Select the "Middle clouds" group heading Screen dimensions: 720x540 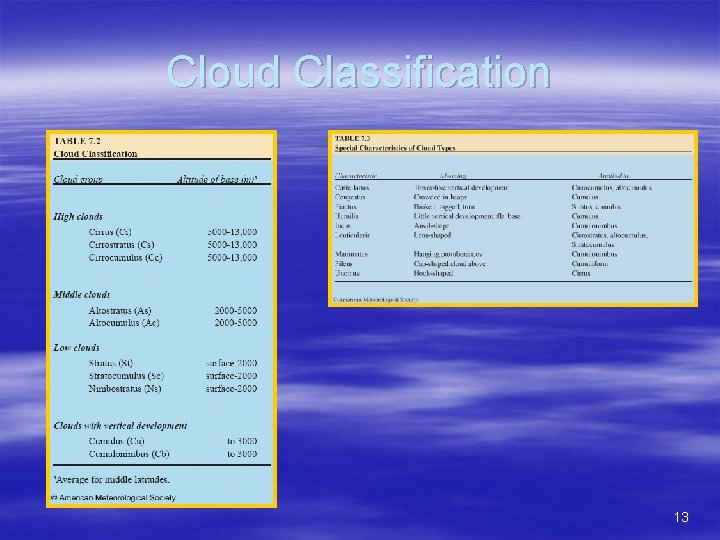[82, 295]
